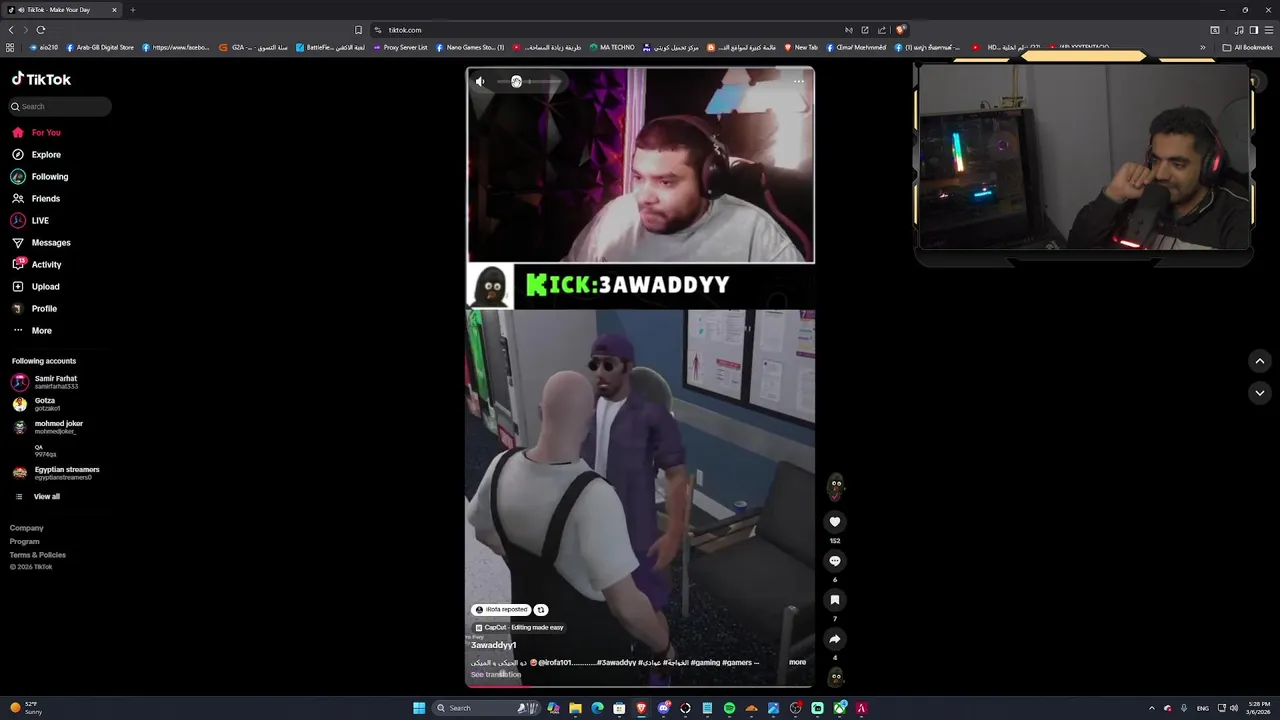Open the All Bookmarks folder

click(1247, 47)
